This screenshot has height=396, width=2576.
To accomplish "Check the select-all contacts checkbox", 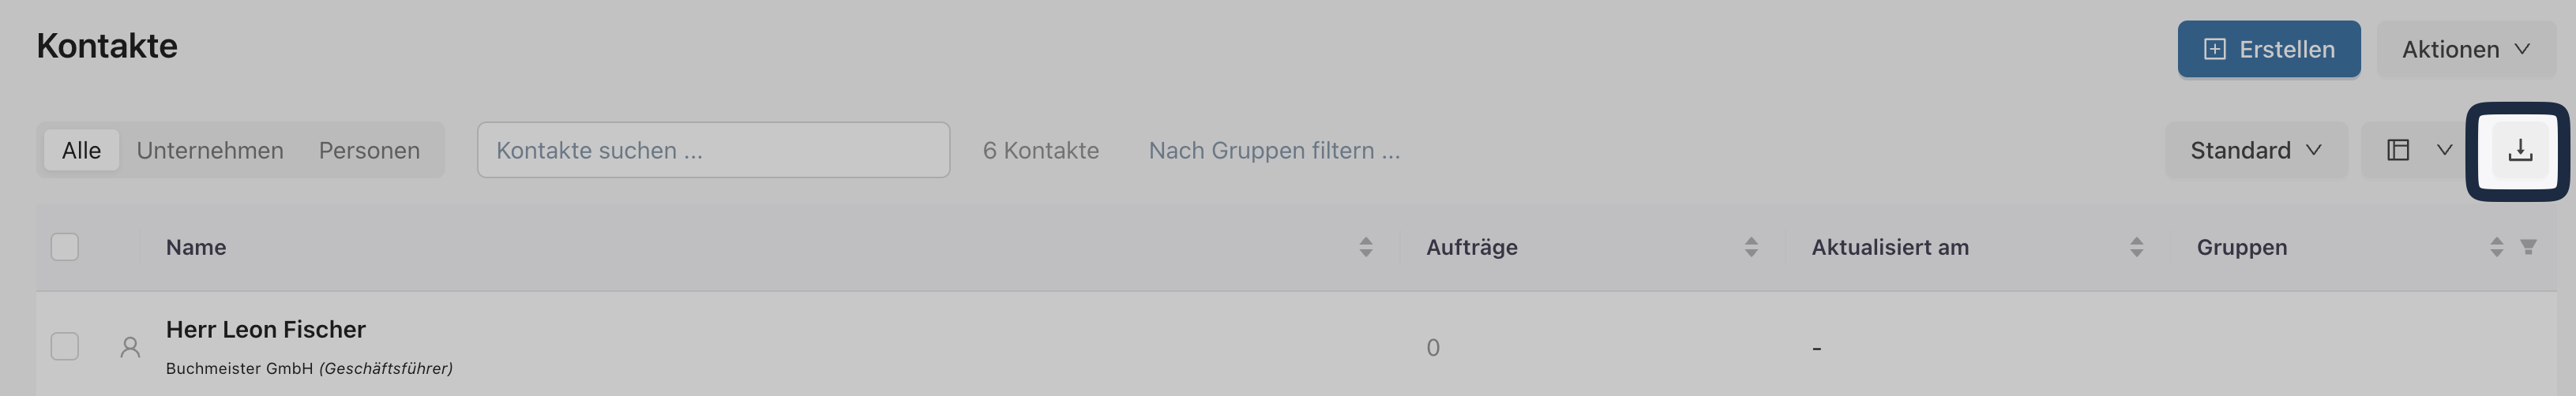I will click(65, 247).
